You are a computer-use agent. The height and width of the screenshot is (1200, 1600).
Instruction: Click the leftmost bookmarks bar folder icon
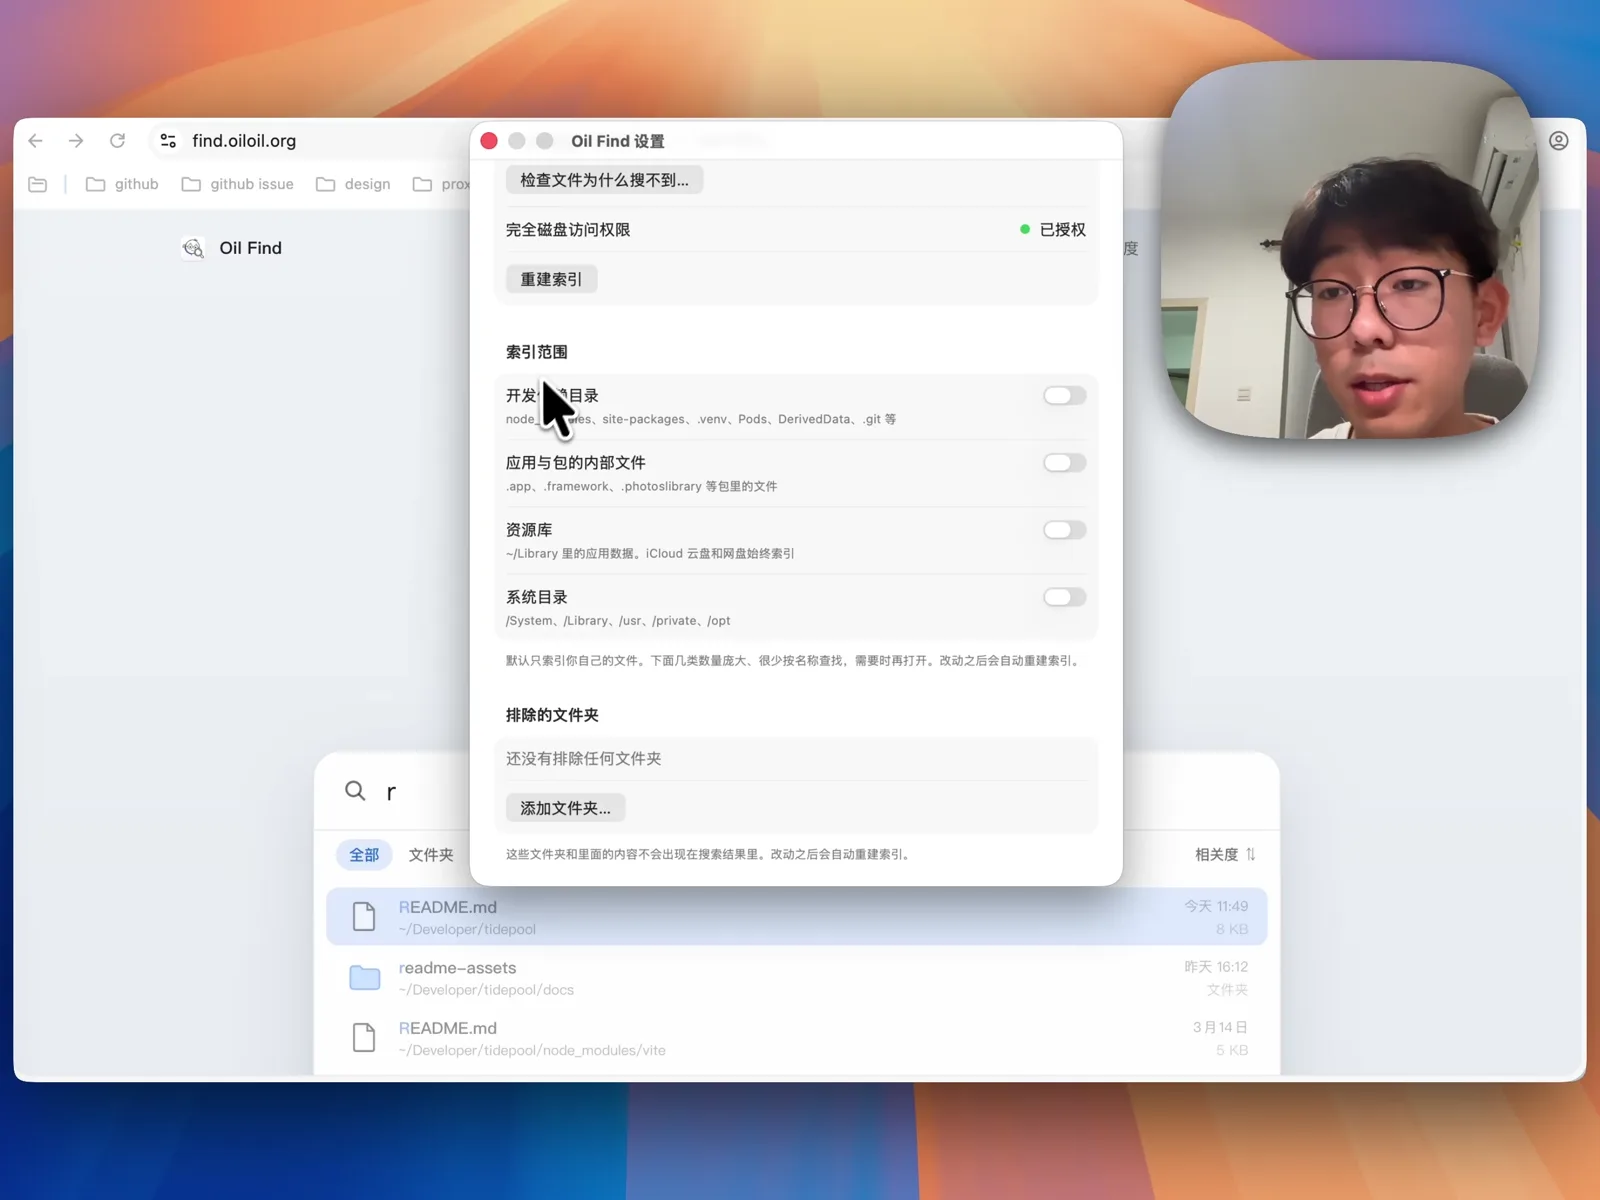38,184
